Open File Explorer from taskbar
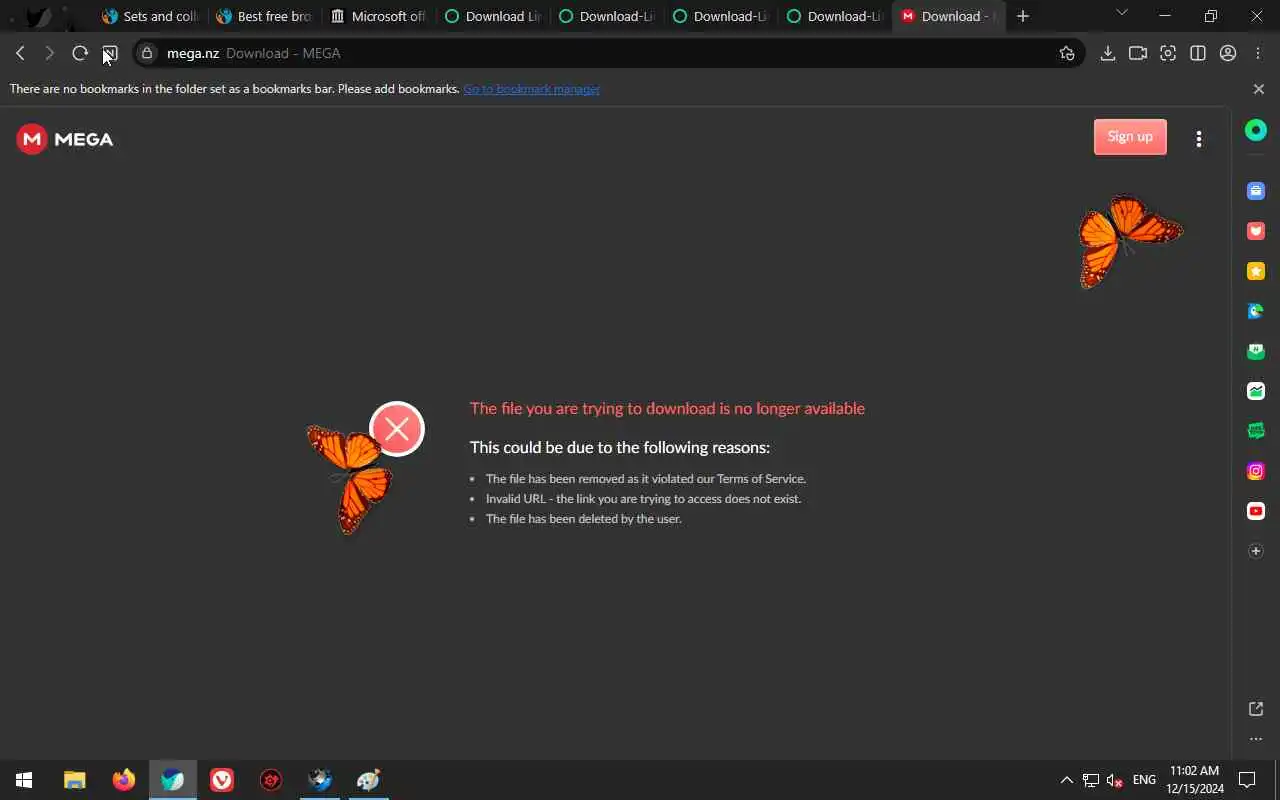Screen dimensions: 1280x800 click(75, 780)
